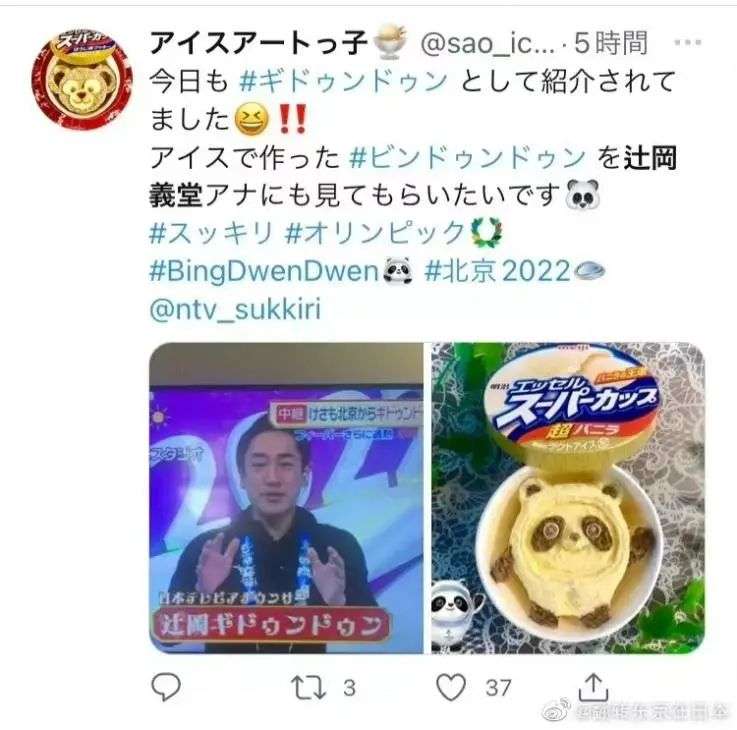This screenshot has width=737, height=730.
Task: Click the reply speech bubble icon
Action: pos(166,687)
